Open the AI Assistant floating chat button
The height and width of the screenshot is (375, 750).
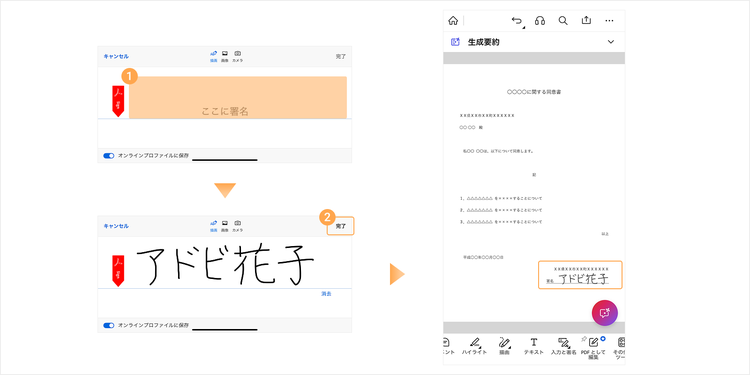[605, 313]
